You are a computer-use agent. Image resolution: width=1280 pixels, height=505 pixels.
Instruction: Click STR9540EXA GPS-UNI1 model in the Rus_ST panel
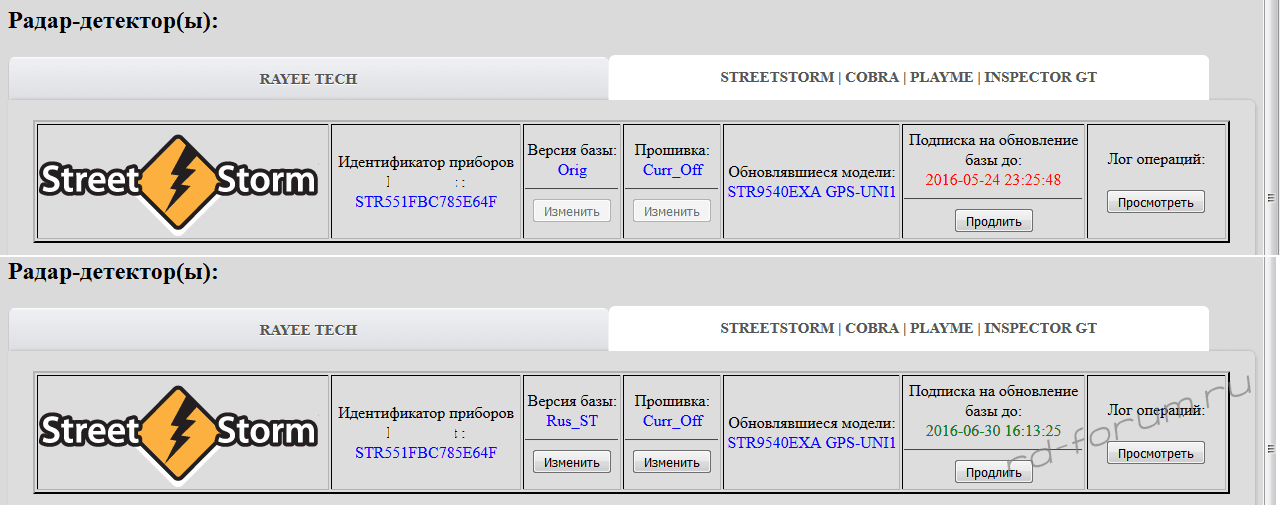812,442
